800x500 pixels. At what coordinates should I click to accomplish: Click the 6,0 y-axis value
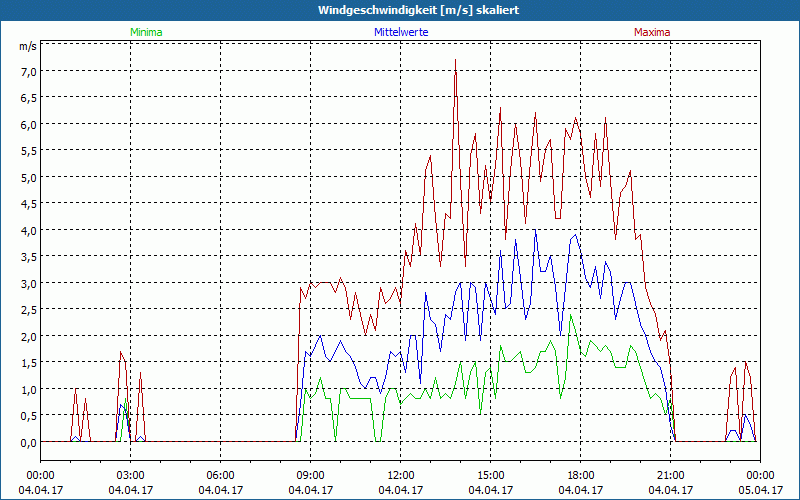[28, 124]
